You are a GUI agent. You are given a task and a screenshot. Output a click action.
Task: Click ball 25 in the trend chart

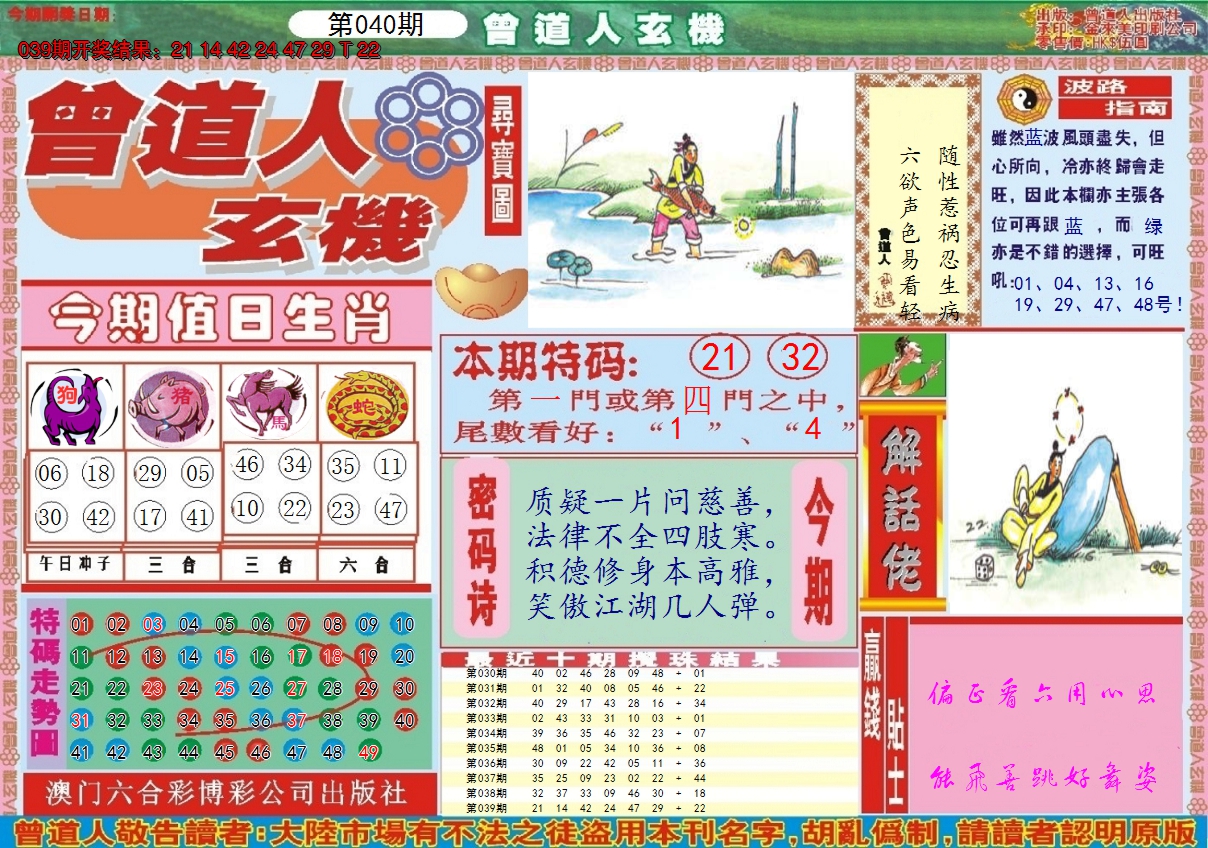pyautogui.click(x=225, y=688)
